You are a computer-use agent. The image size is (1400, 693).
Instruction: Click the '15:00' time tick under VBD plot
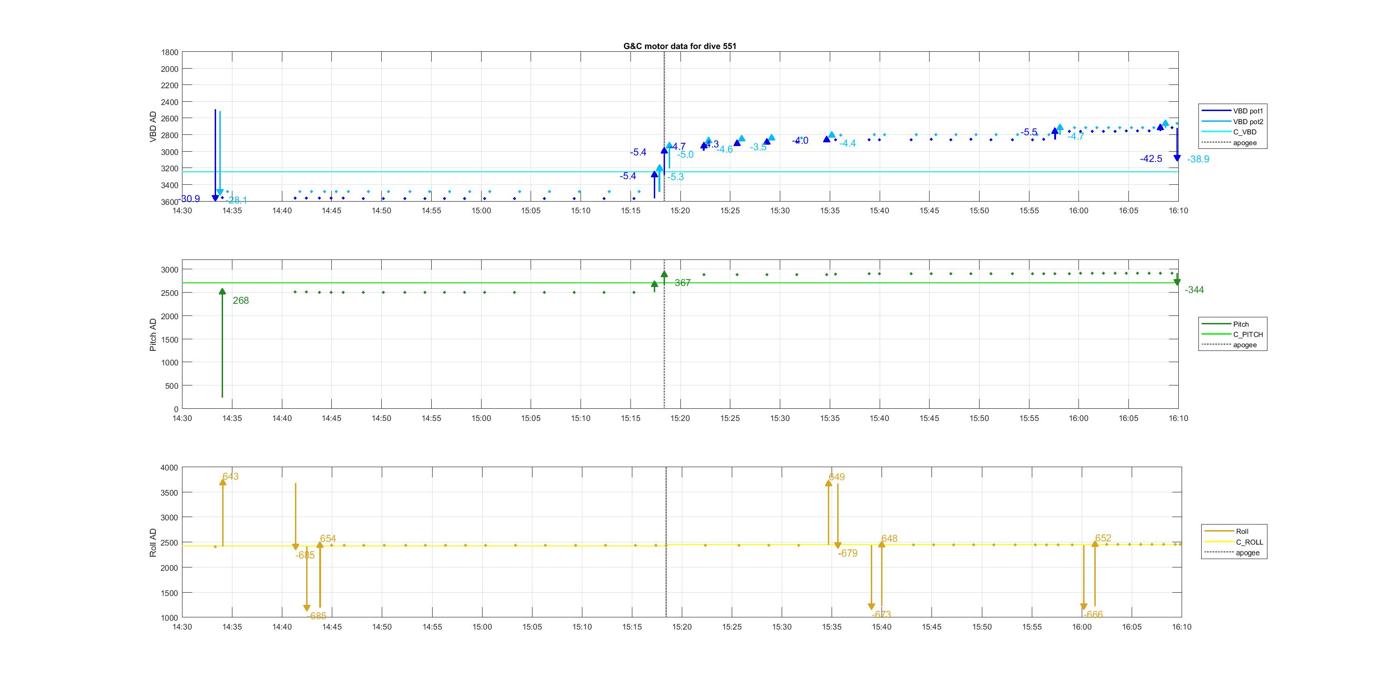coord(481,210)
